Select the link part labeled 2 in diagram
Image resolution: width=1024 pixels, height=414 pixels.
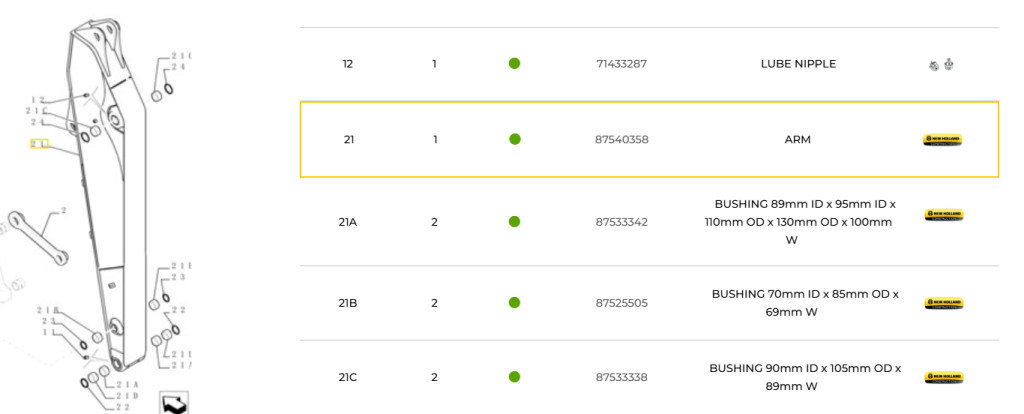[40, 238]
